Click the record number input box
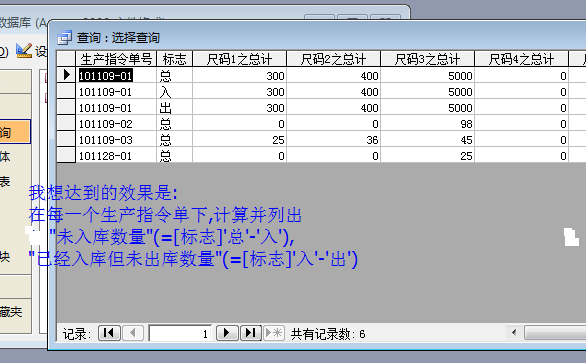The image size is (586, 363). tap(181, 333)
